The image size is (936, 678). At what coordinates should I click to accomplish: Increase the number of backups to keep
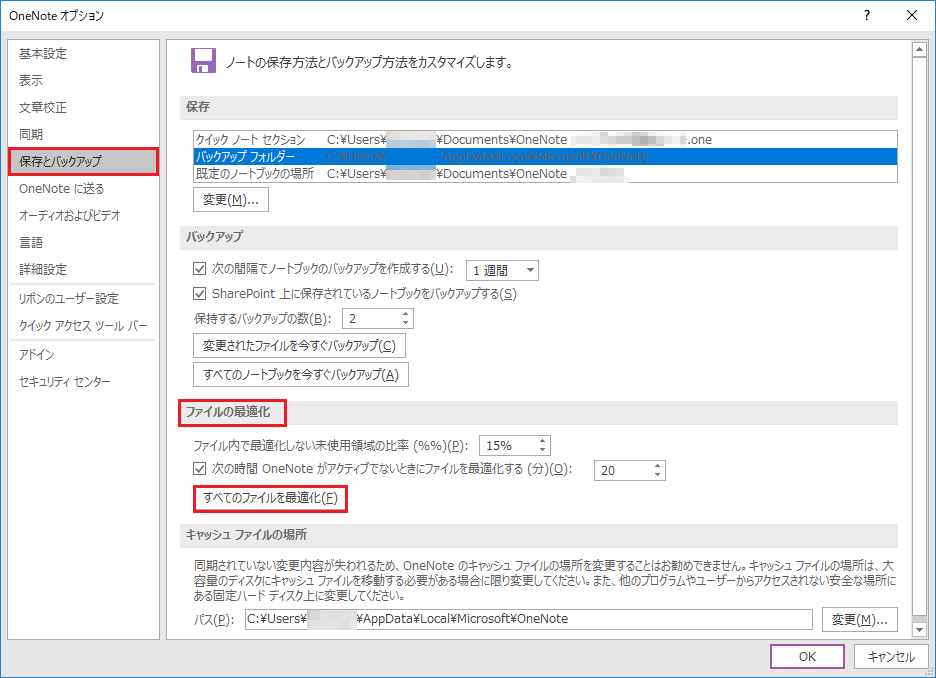(x=405, y=314)
